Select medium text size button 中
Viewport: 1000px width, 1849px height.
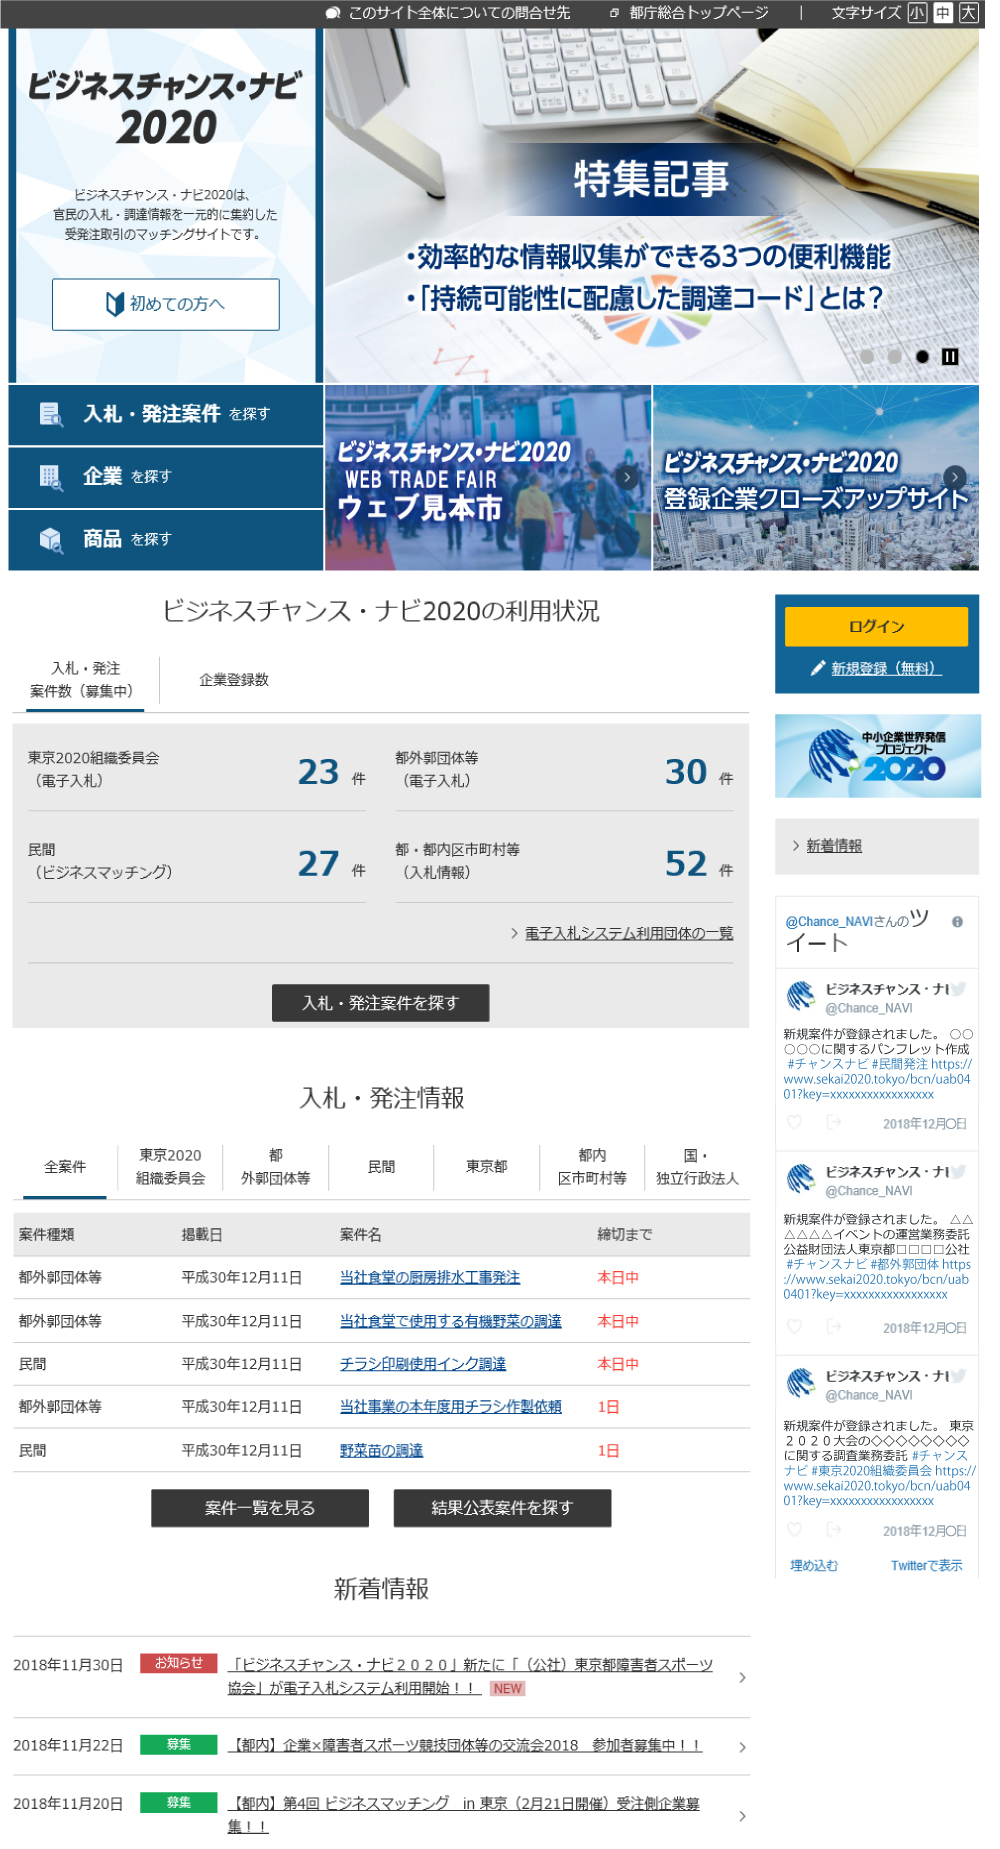pos(942,13)
